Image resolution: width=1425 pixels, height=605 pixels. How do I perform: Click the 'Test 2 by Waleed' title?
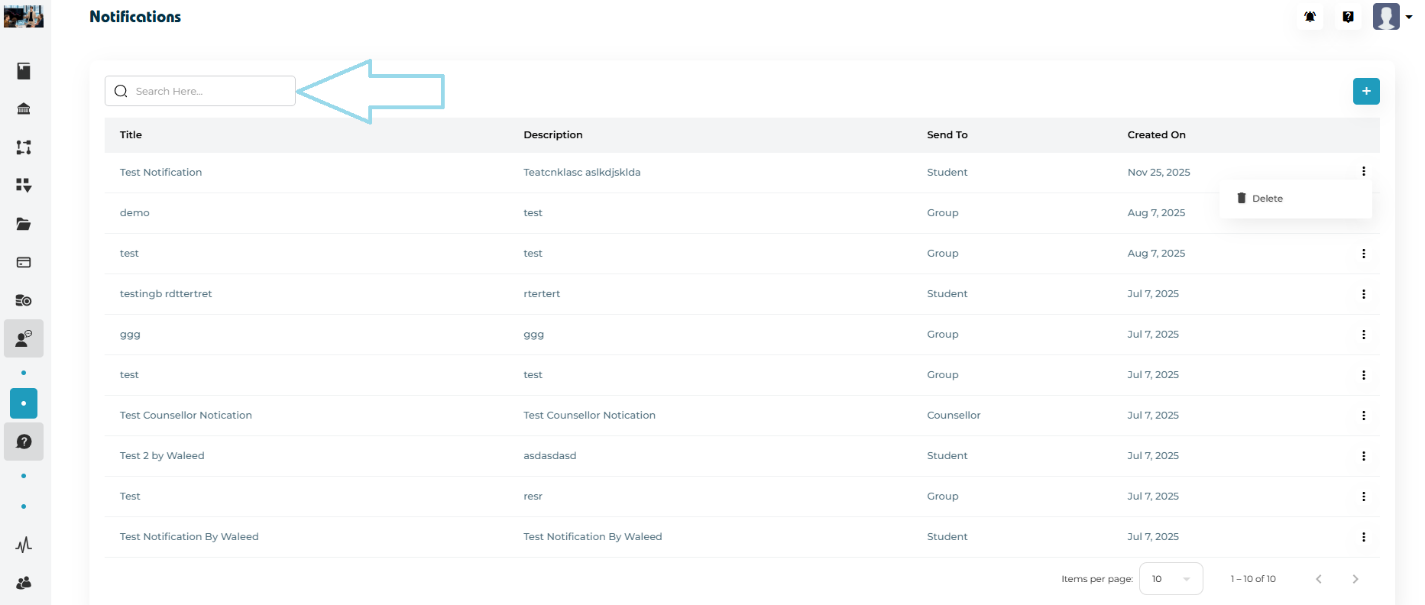(162, 456)
